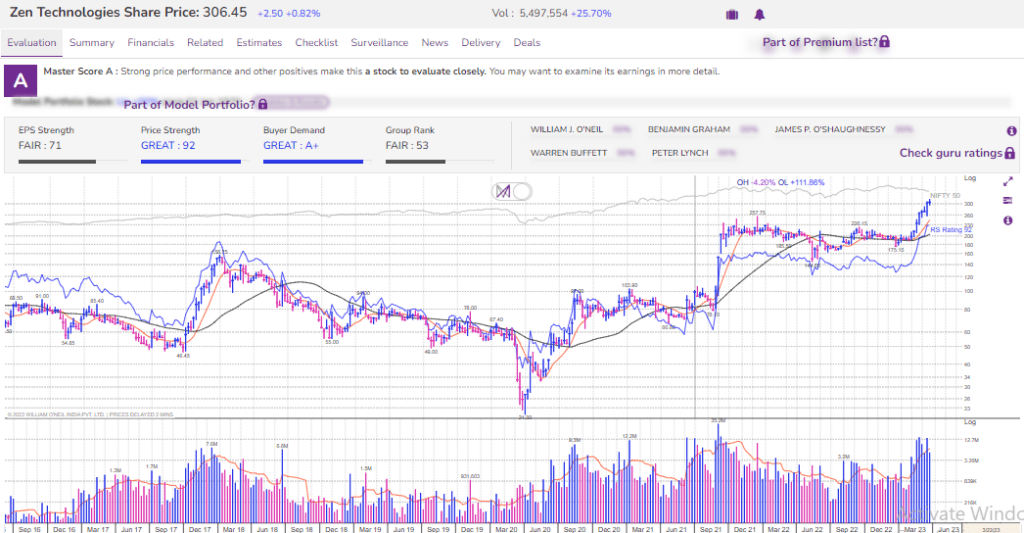The width and height of the screenshot is (1024, 533).
Task: Click Sep 16 on time axis
Action: pos(29,529)
